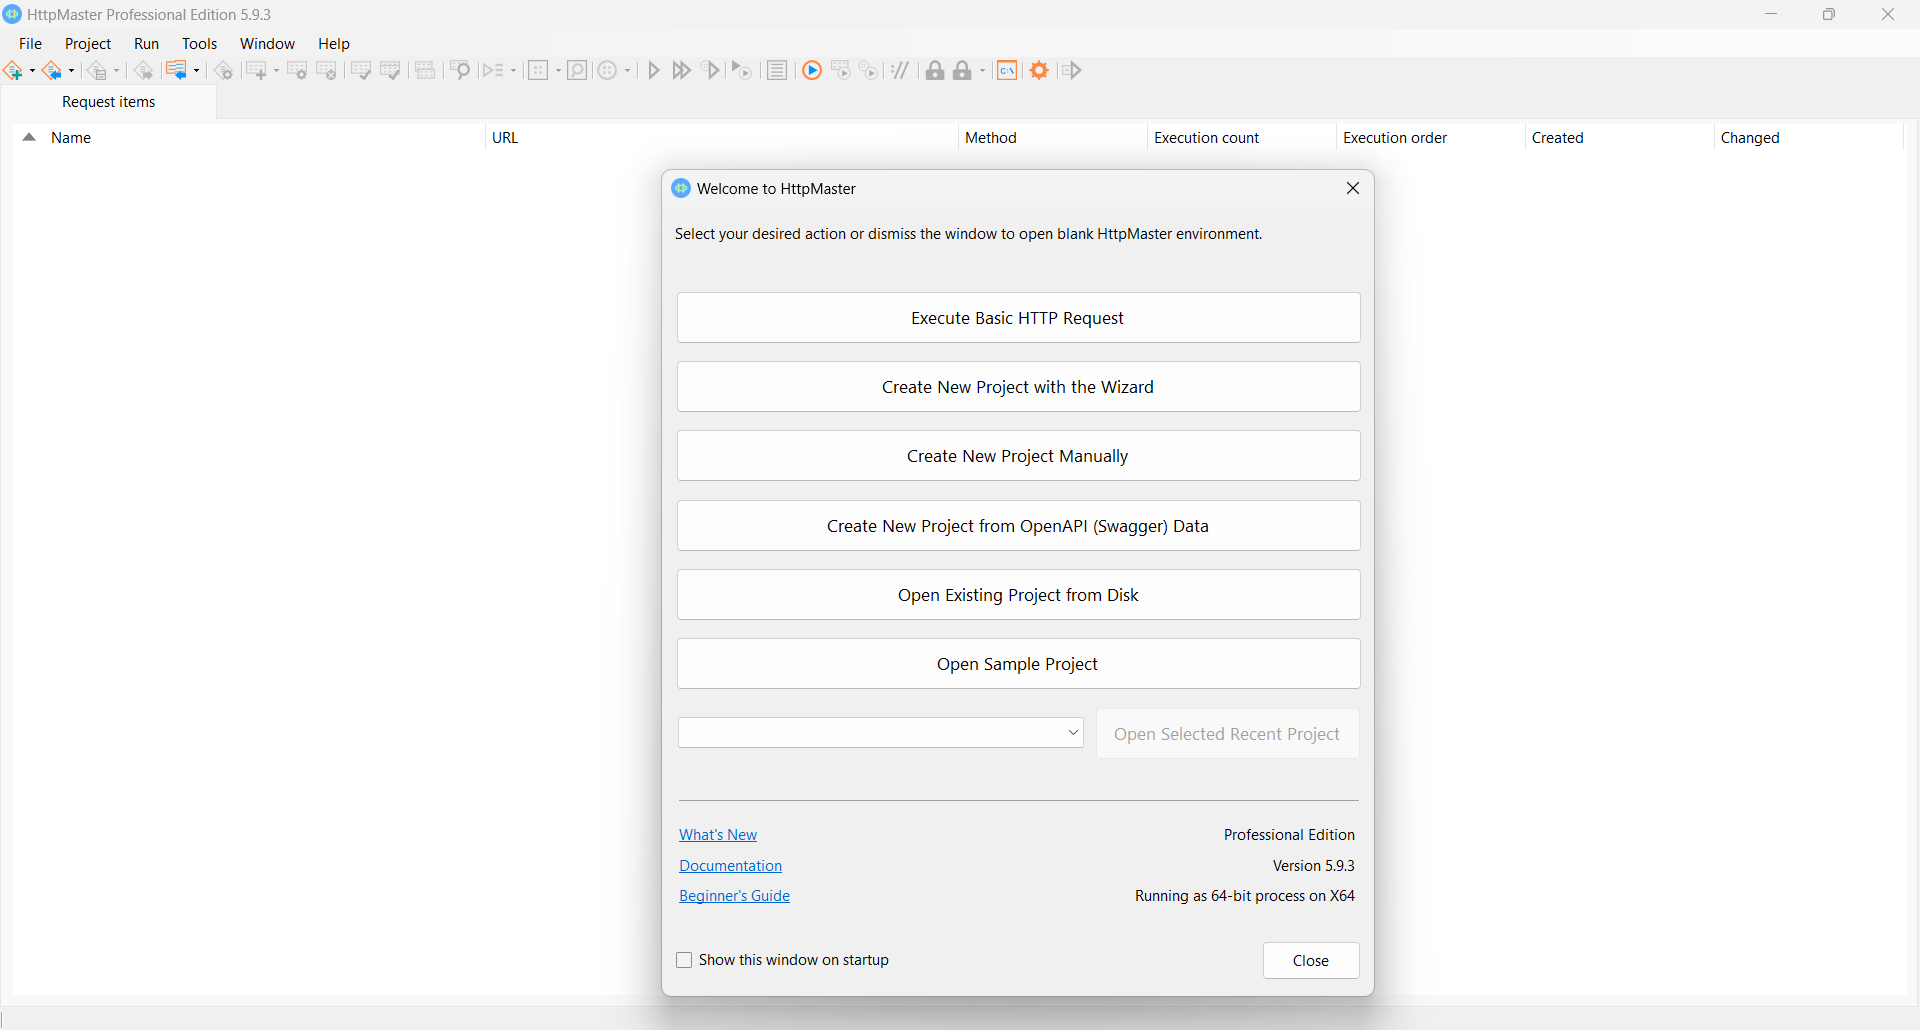Expand the open project icon dropdown arrow

pyautogui.click(x=71, y=70)
